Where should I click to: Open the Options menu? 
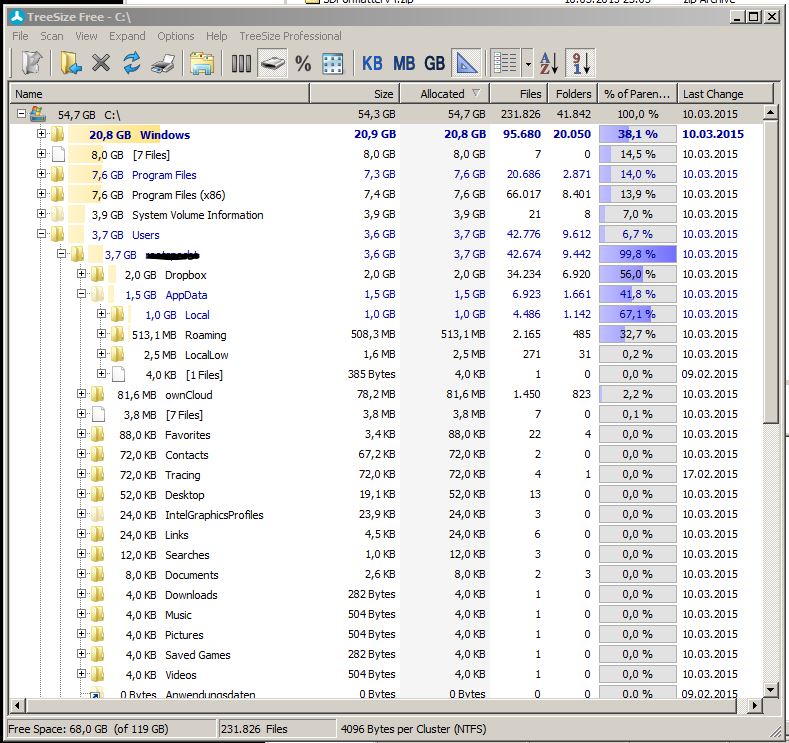pyautogui.click(x=176, y=36)
